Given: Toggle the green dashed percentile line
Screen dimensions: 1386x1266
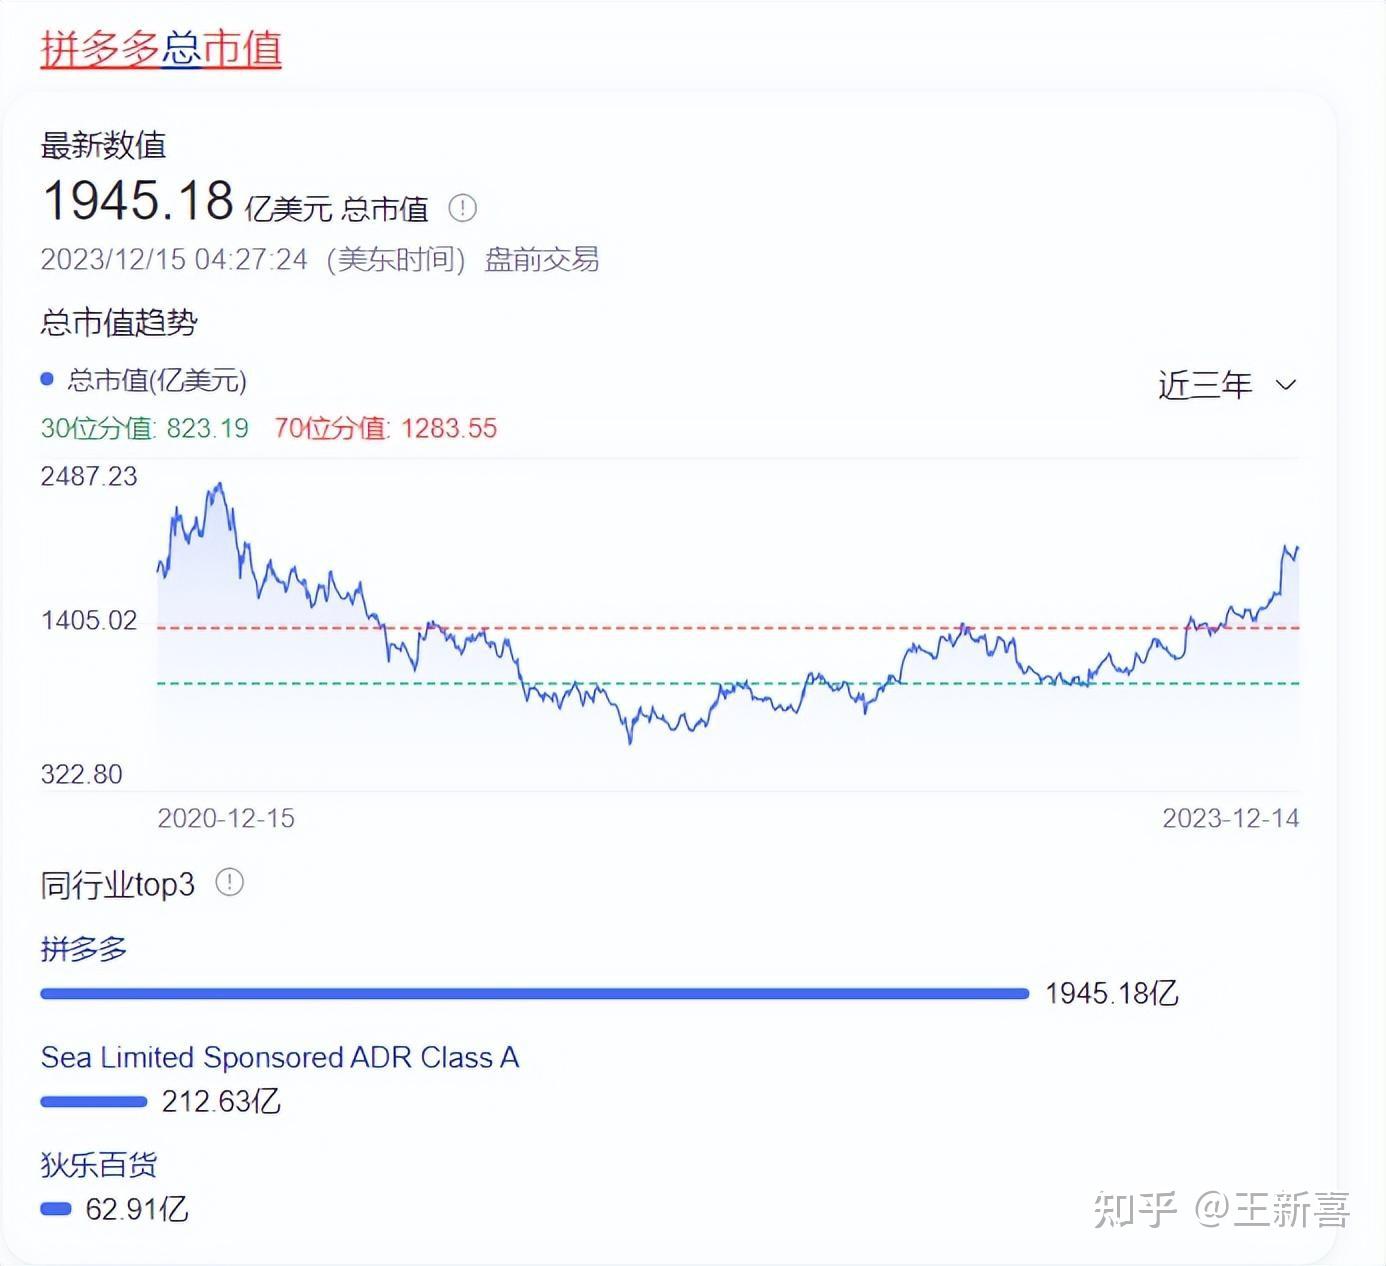Looking at the screenshot, I should pos(700,683).
